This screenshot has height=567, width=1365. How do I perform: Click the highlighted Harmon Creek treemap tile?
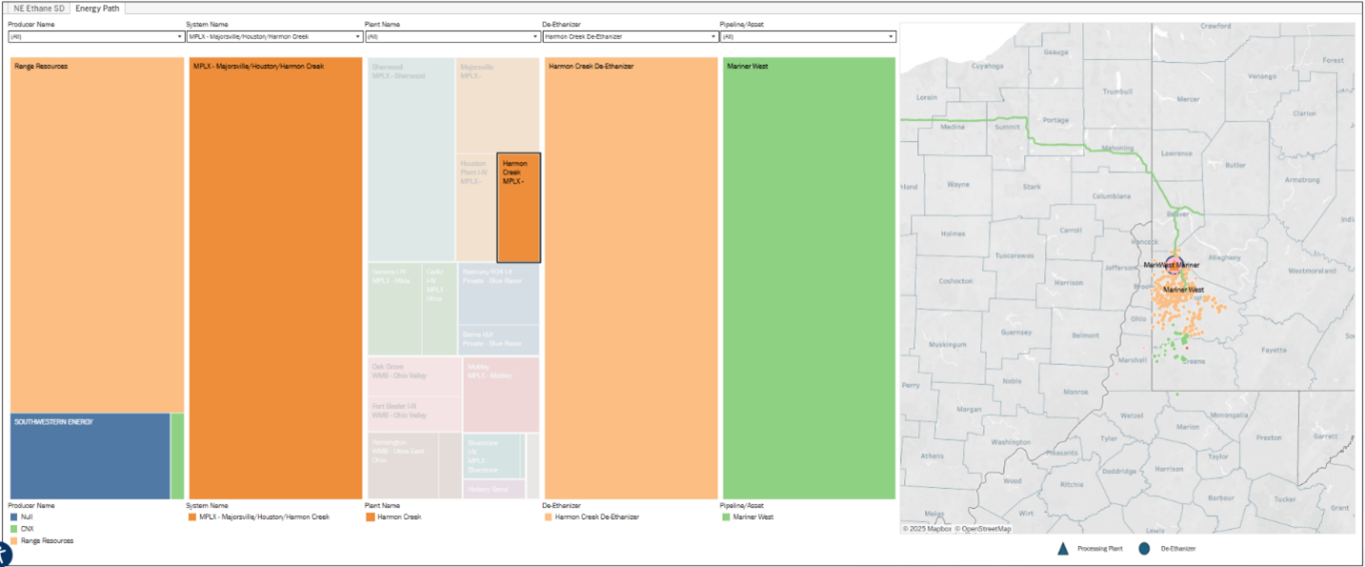[x=518, y=207]
